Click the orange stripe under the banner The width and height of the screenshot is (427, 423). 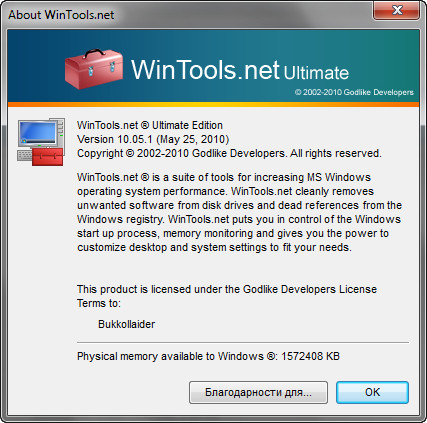[x=213, y=105]
